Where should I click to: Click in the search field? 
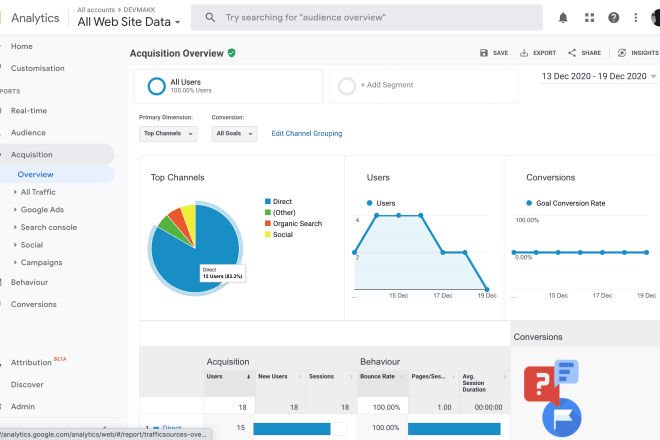point(367,18)
